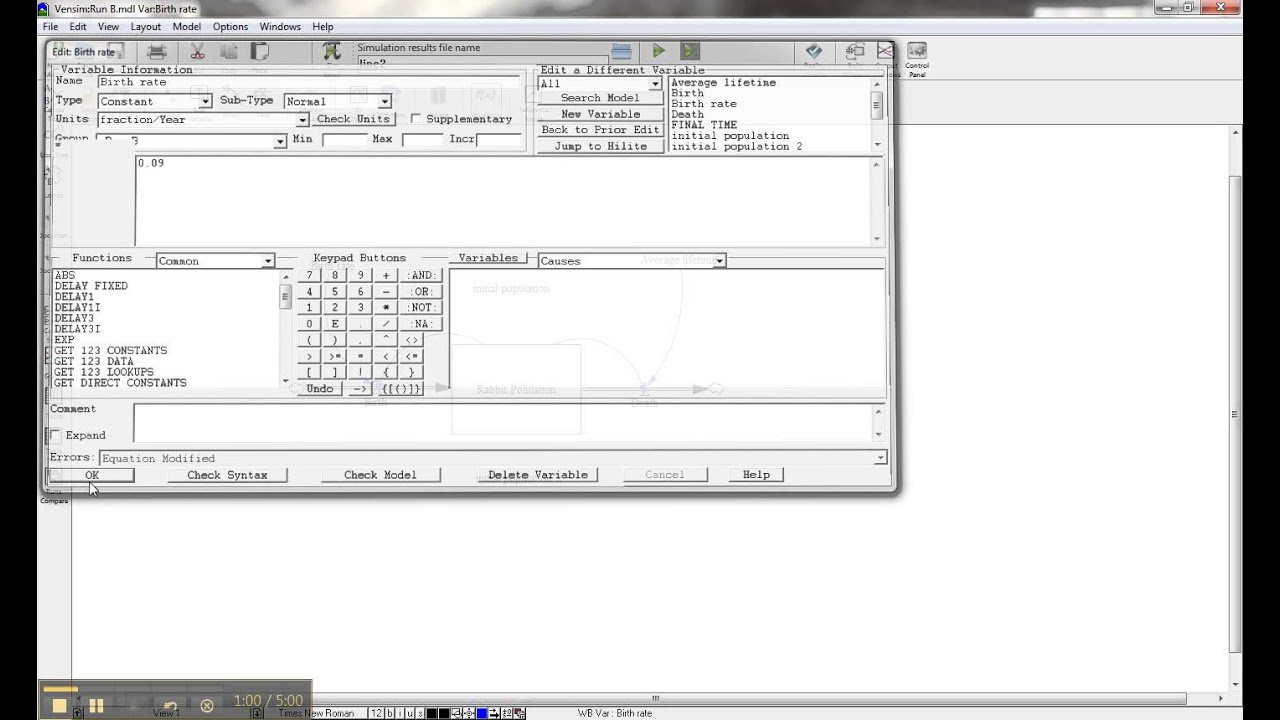
Task: Click the strikethrough 's' icon in status bar
Action: pos(420,713)
